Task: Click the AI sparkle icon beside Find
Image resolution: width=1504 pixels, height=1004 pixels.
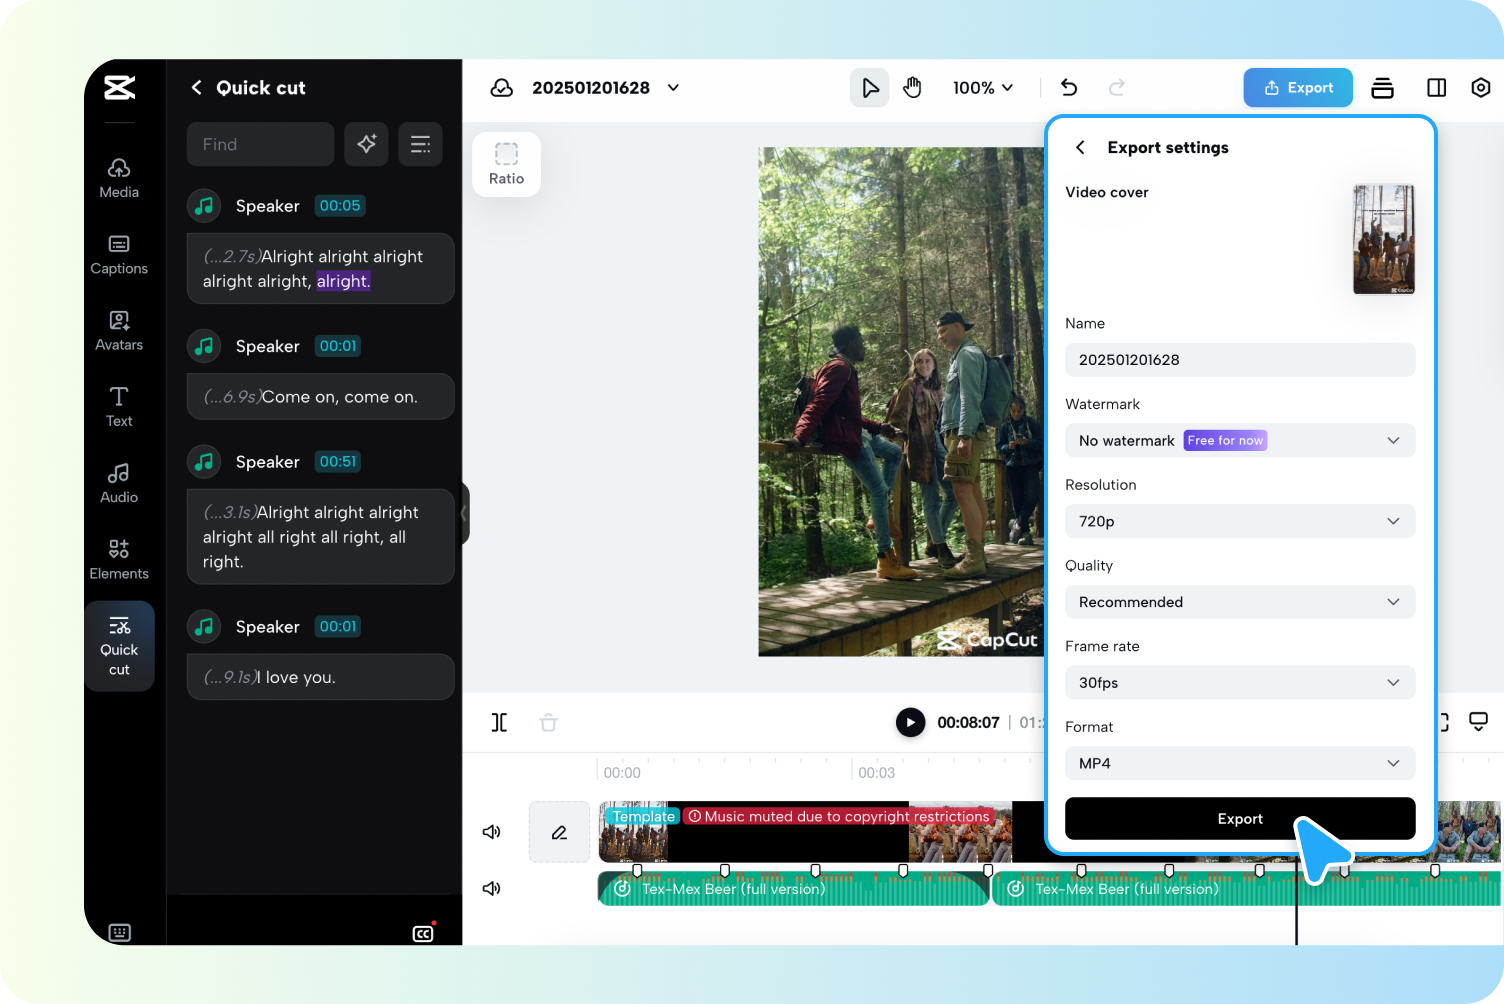Action: 367,144
